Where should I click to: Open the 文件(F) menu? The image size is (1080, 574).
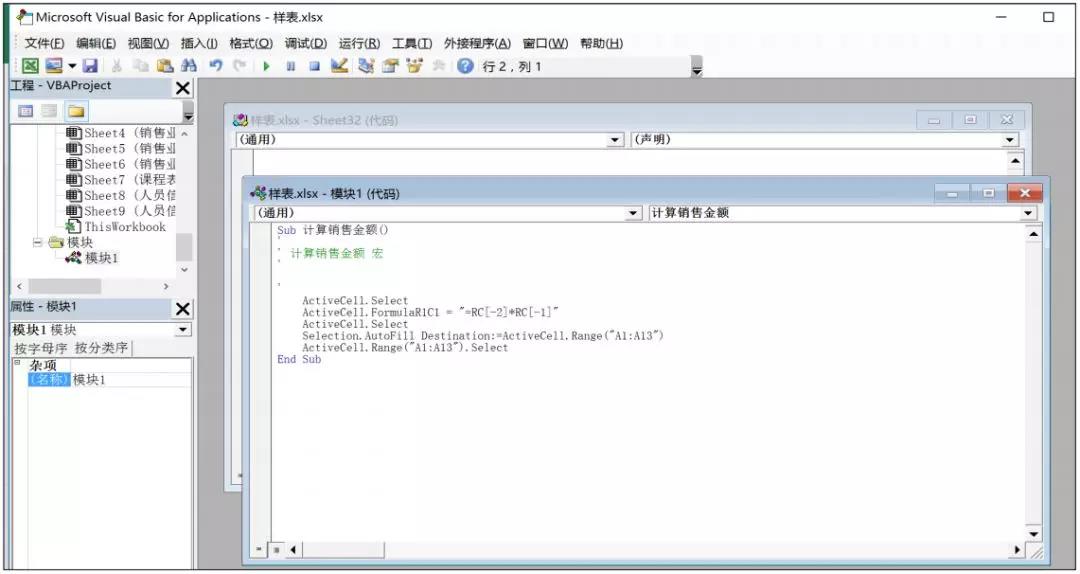(45, 43)
